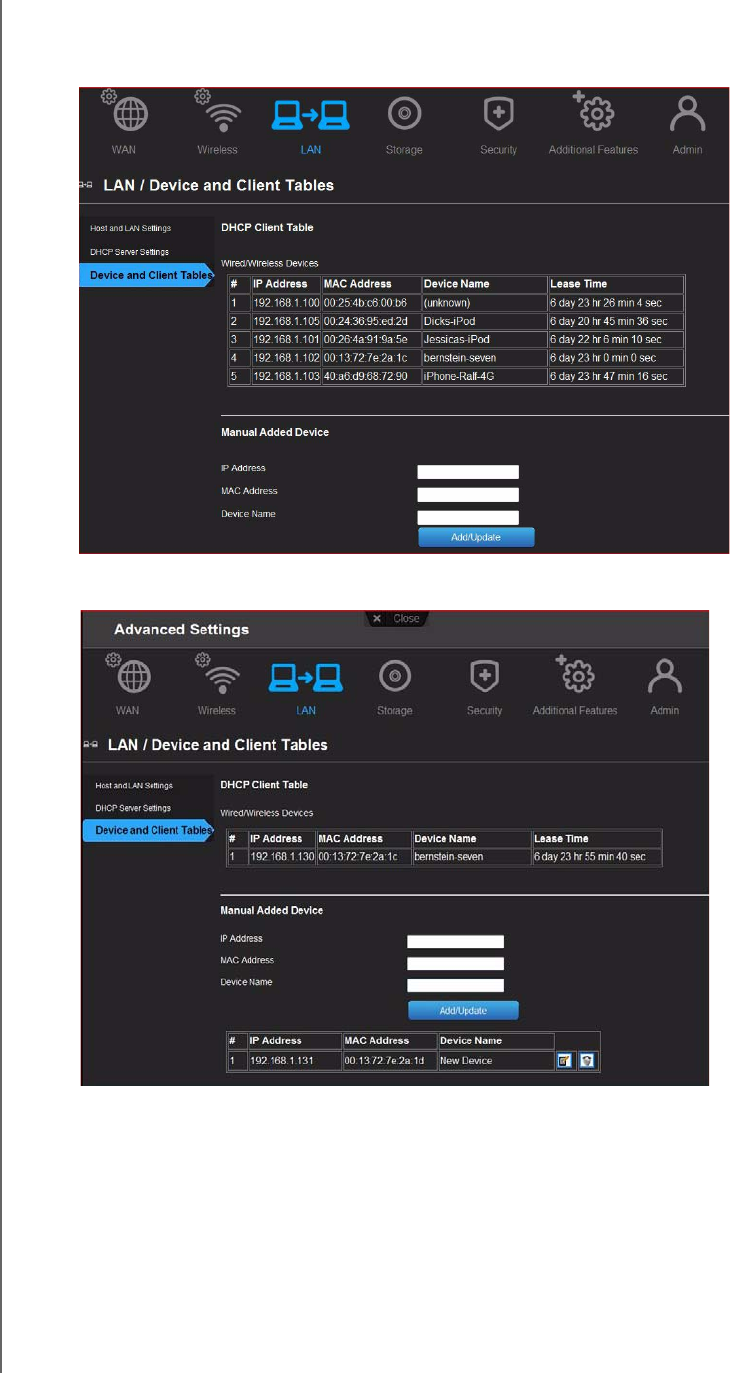Edit the New Device entry icon
The height and width of the screenshot is (1373, 730).
point(566,1060)
